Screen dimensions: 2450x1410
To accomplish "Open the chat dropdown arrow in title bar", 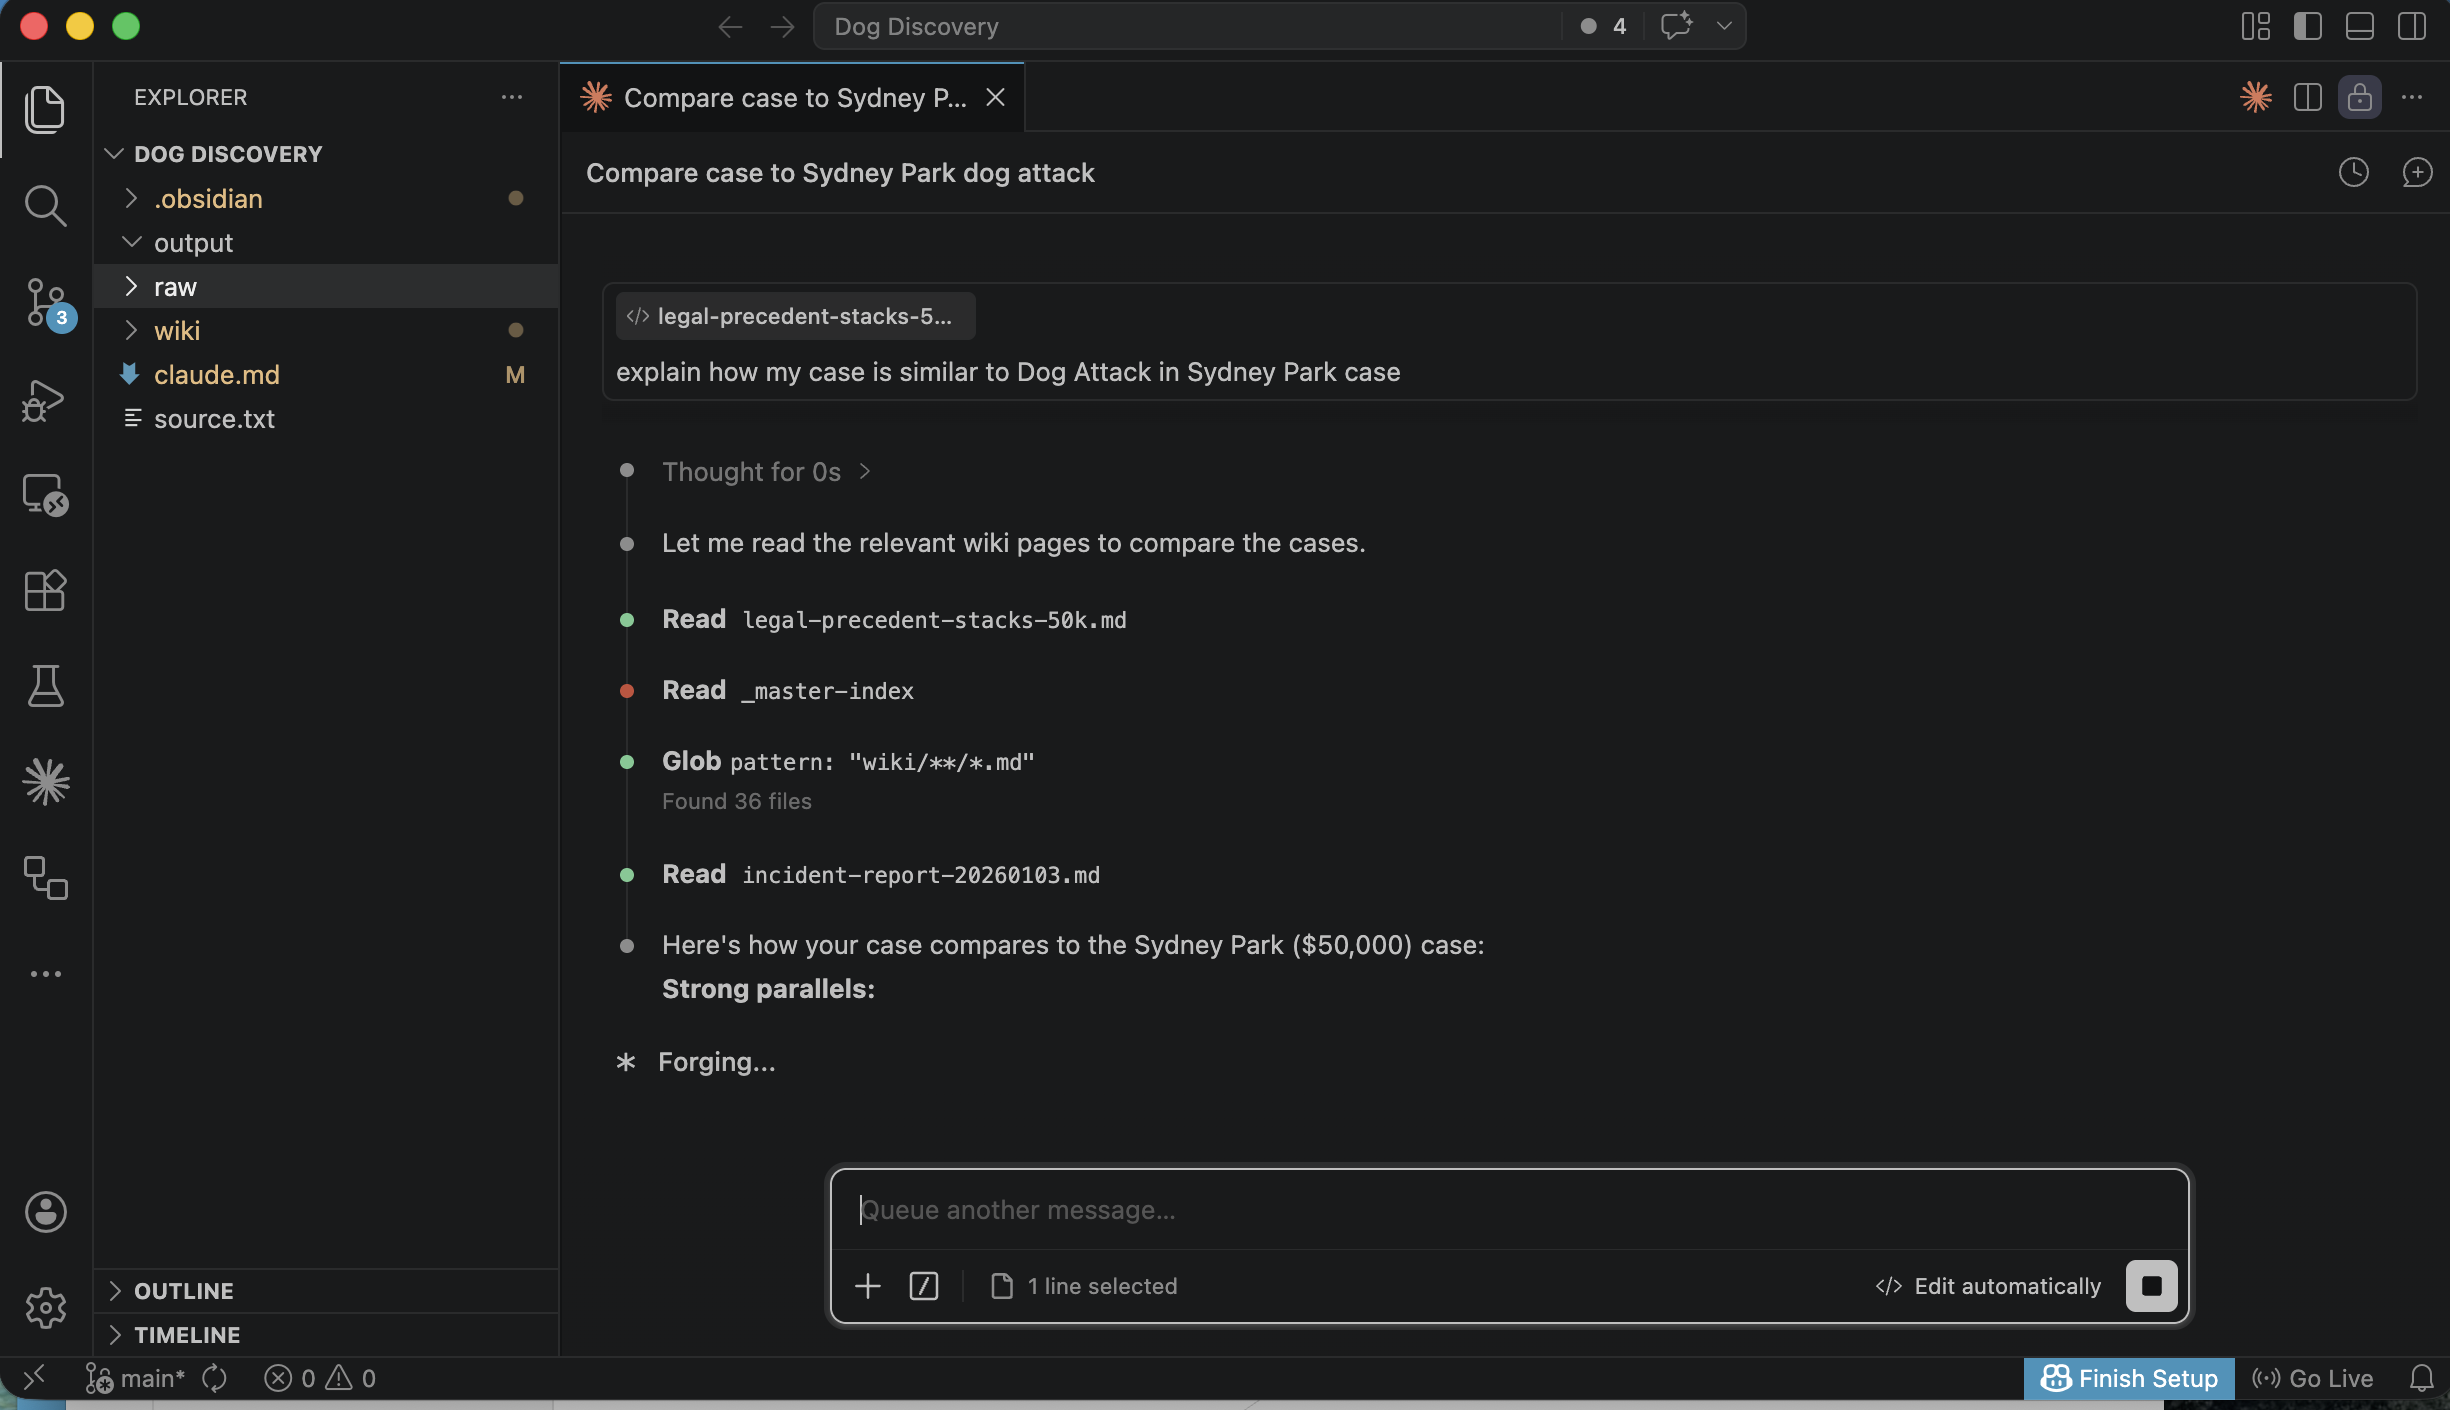I will (x=1724, y=26).
